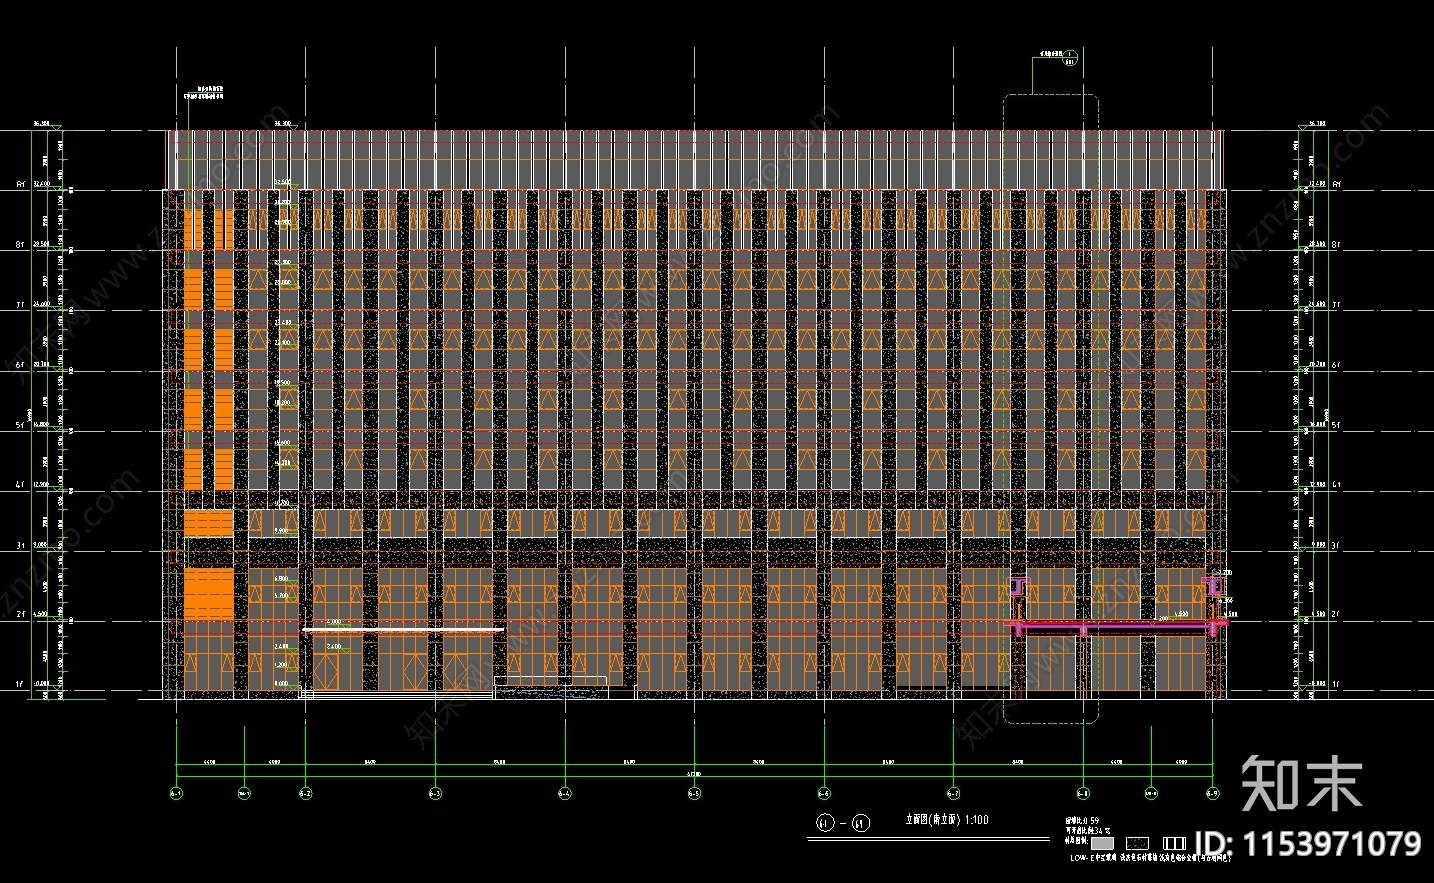
Task: Click grid axis bubble G-9
Action: pyautogui.click(x=1212, y=794)
